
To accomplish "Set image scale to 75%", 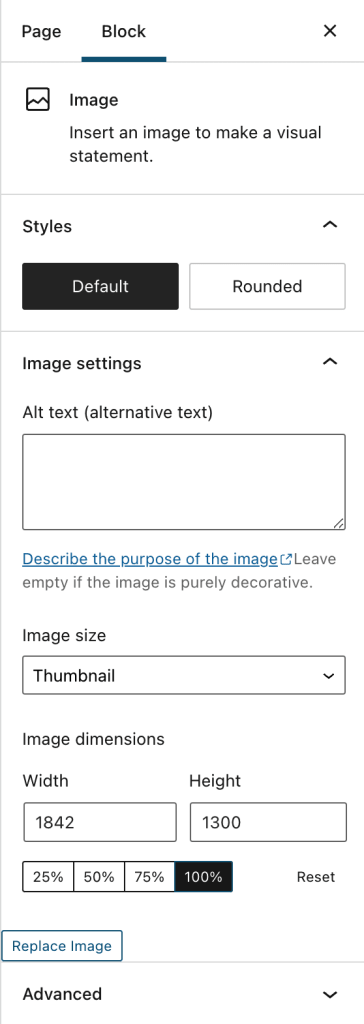I will point(149,877).
